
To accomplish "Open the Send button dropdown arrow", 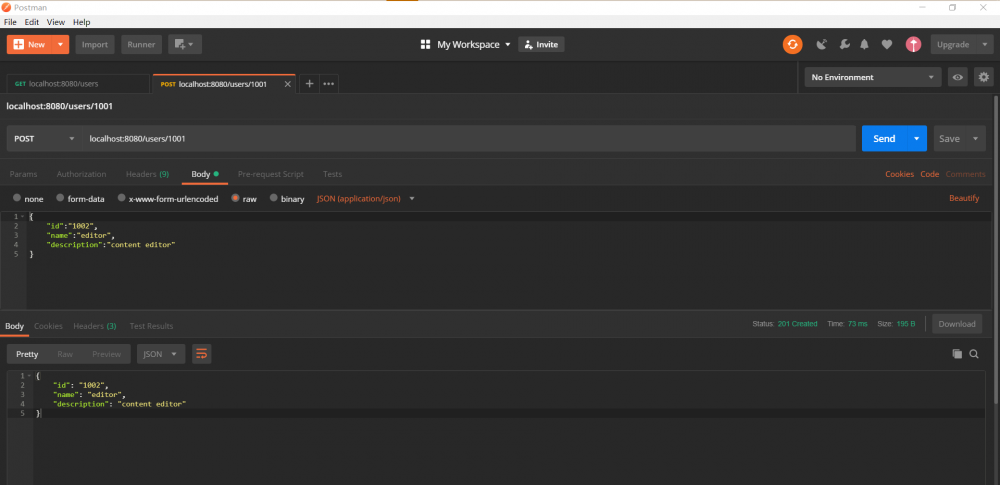I will pos(916,138).
